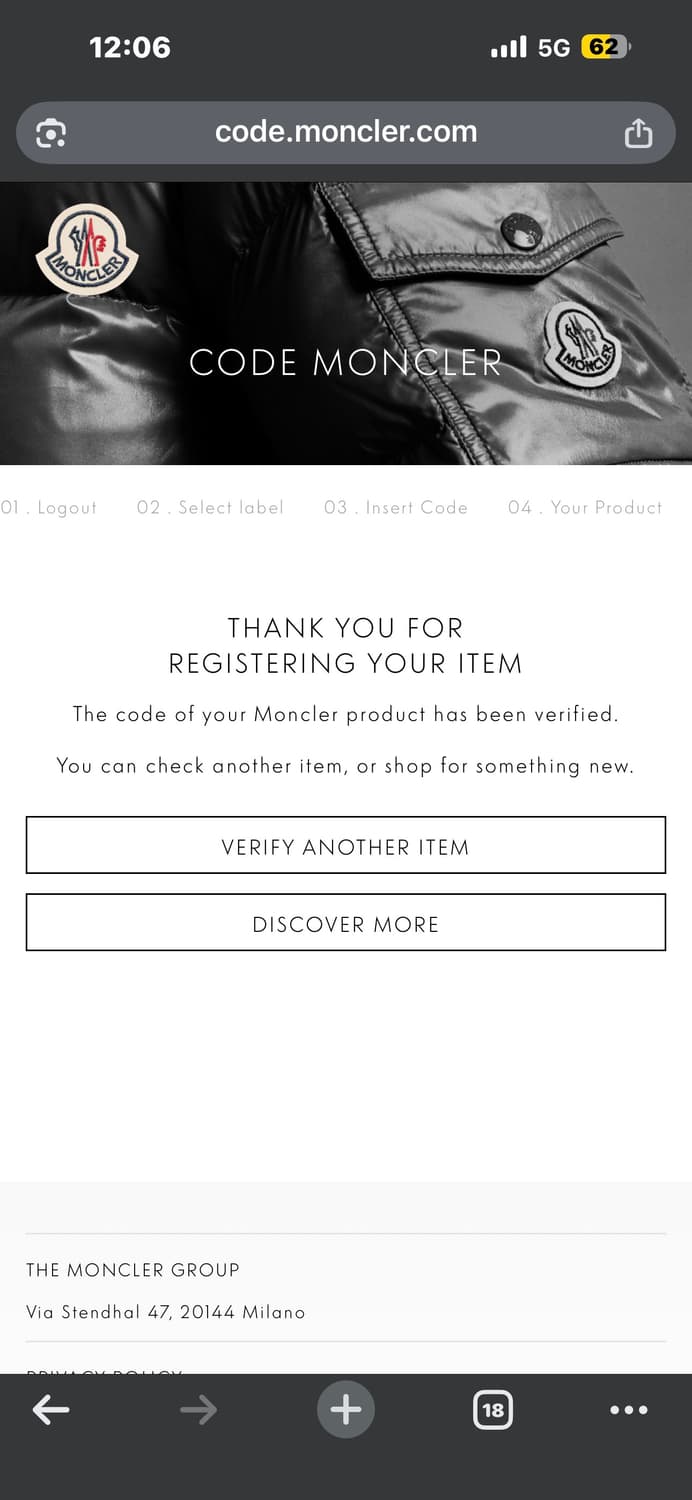This screenshot has height=1500, width=692.
Task: Click the Discover More button
Action: [346, 923]
